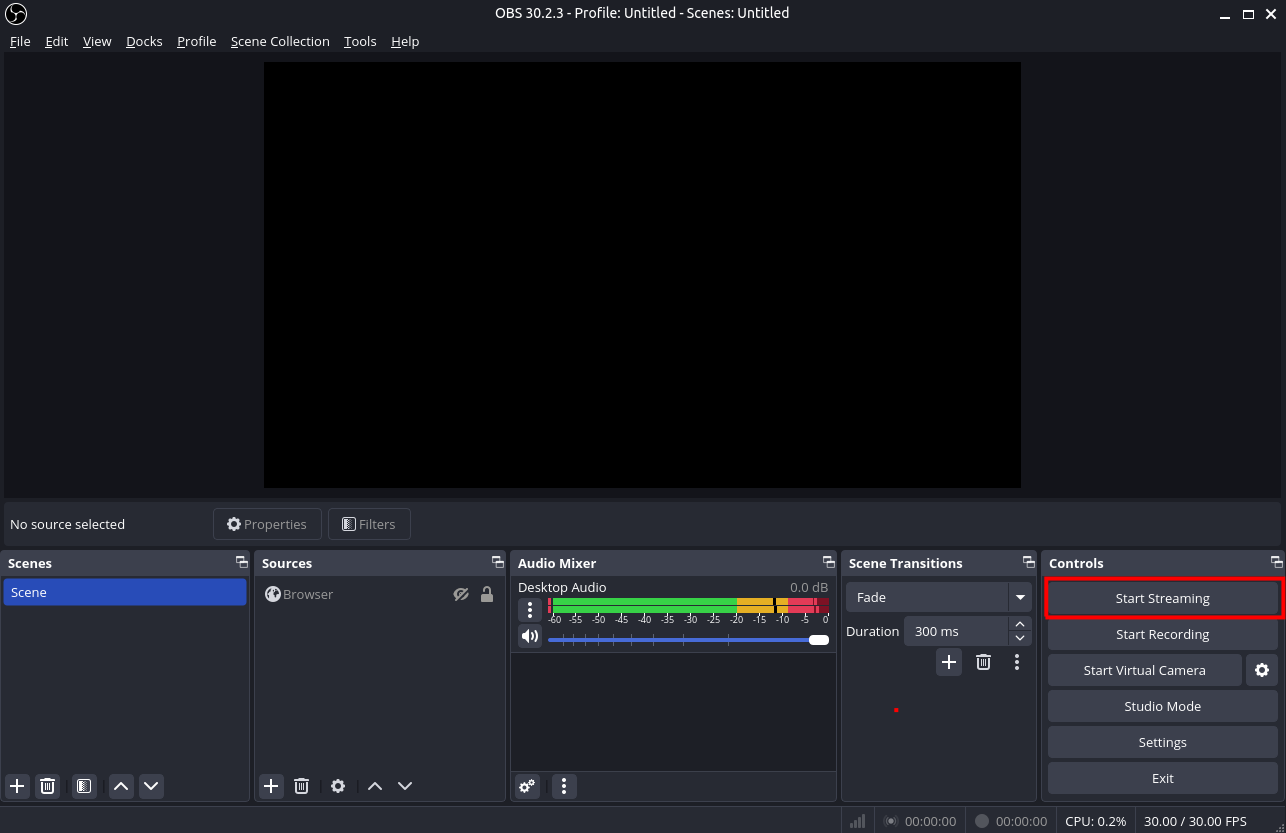Image resolution: width=1286 pixels, height=833 pixels.
Task: Delete the Browser source with trash icon
Action: (x=301, y=786)
